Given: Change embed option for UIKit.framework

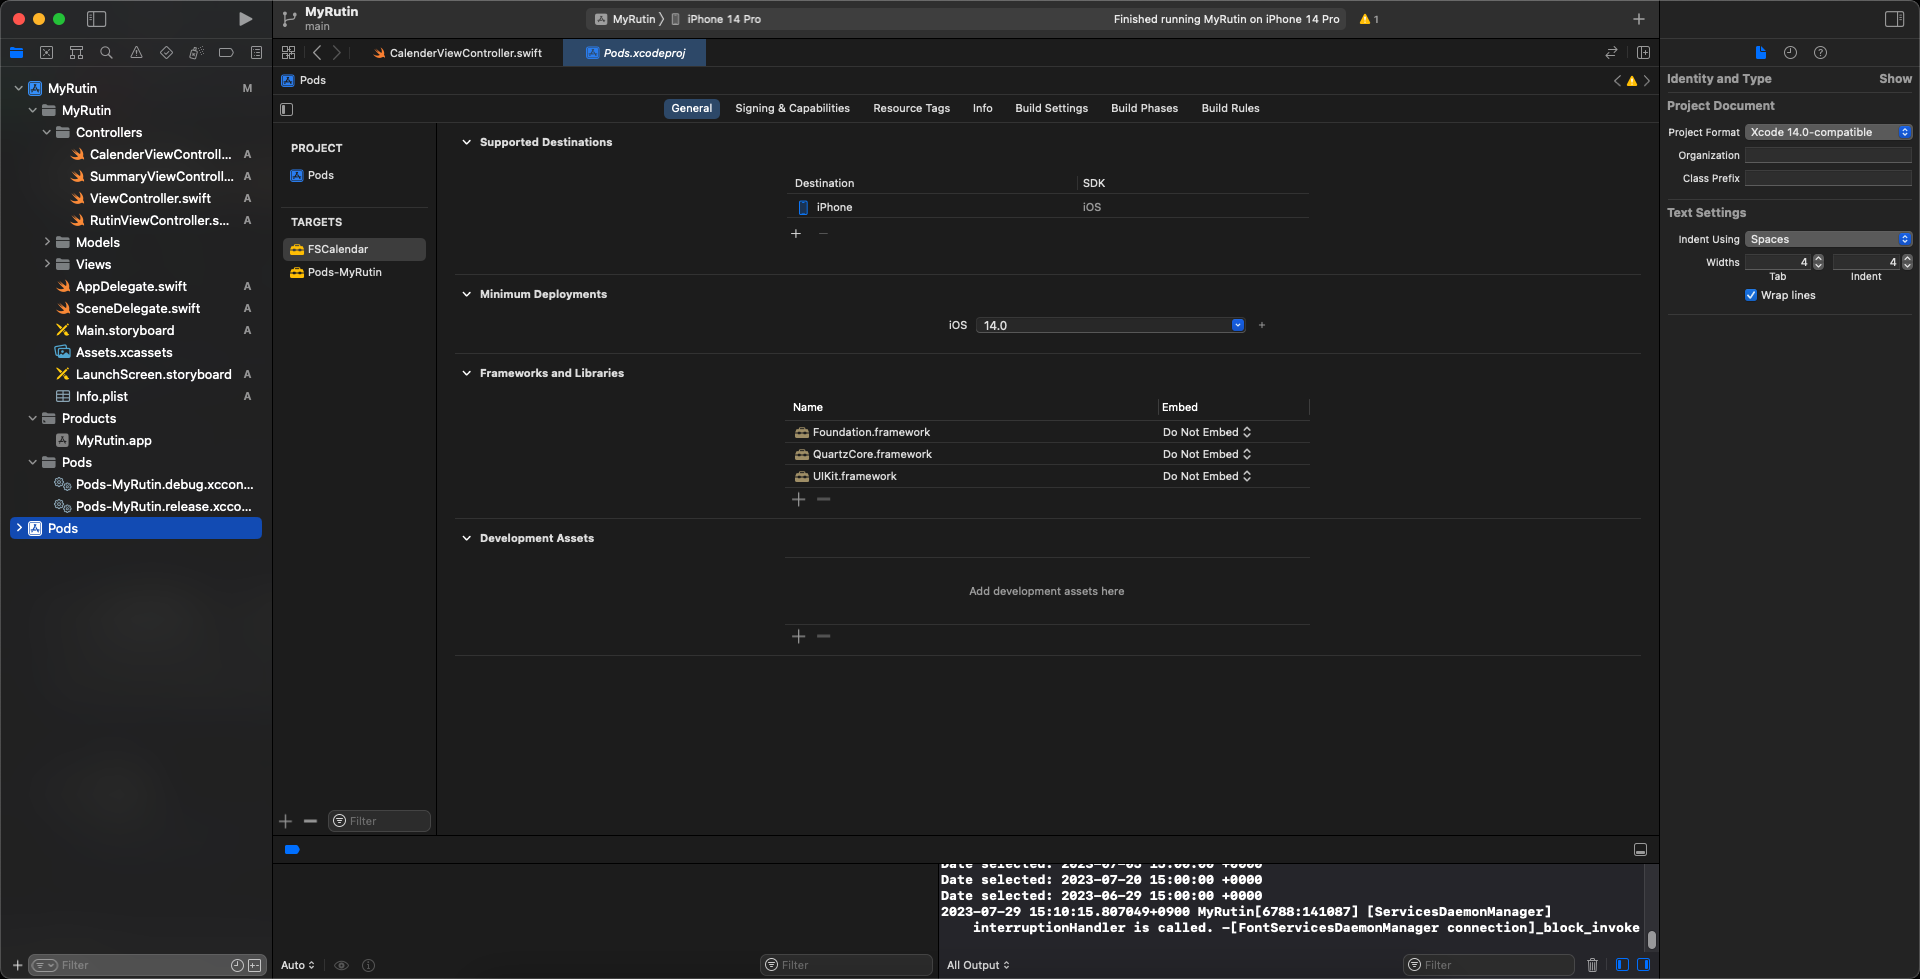Looking at the screenshot, I should (1207, 476).
